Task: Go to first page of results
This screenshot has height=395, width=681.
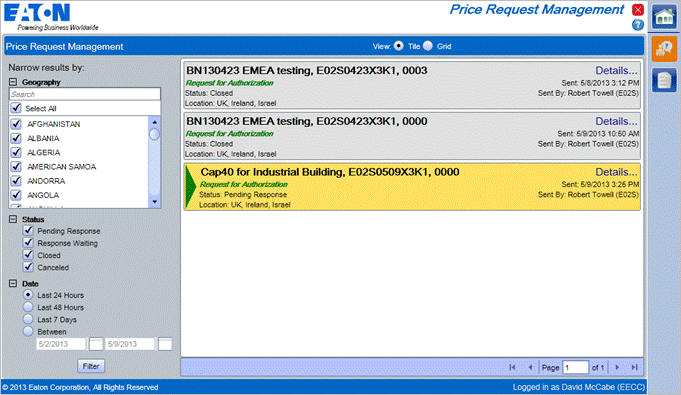Action: tap(512, 367)
